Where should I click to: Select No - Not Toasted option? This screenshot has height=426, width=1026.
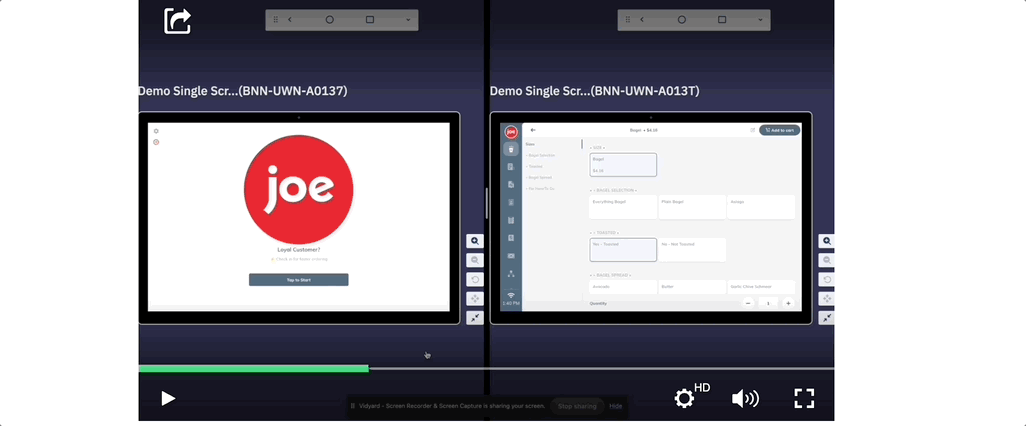point(692,250)
